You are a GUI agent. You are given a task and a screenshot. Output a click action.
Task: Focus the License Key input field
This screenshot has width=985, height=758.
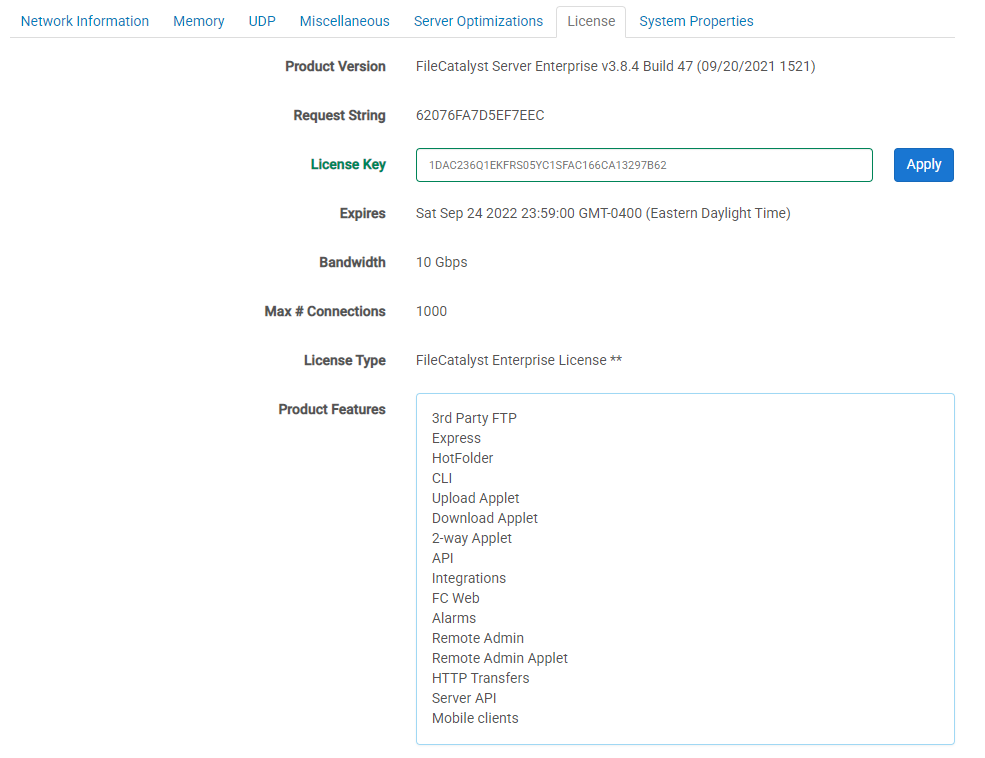coord(644,165)
